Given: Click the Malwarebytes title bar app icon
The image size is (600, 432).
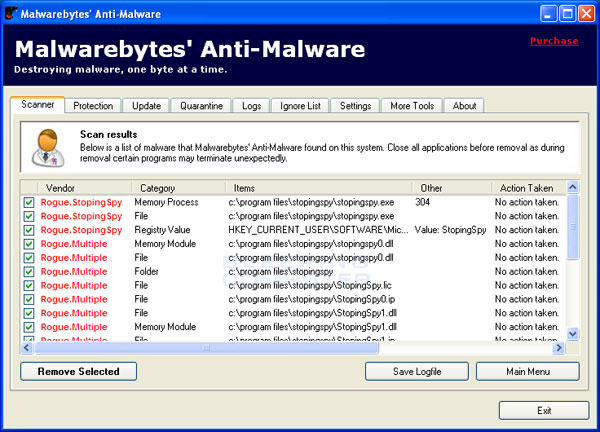Looking at the screenshot, I should pos(11,13).
